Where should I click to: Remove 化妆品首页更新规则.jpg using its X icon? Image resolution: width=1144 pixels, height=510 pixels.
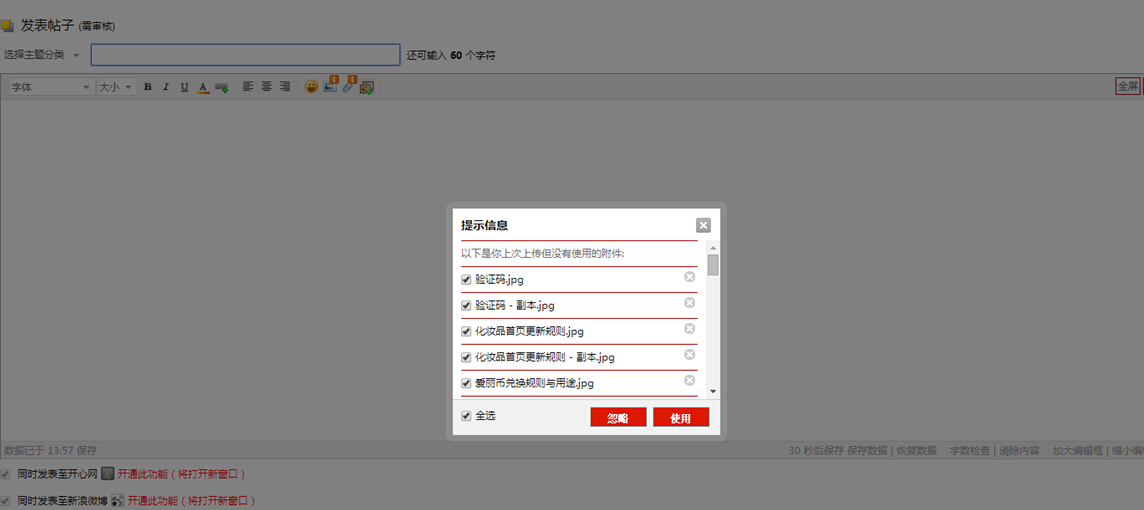(x=689, y=328)
